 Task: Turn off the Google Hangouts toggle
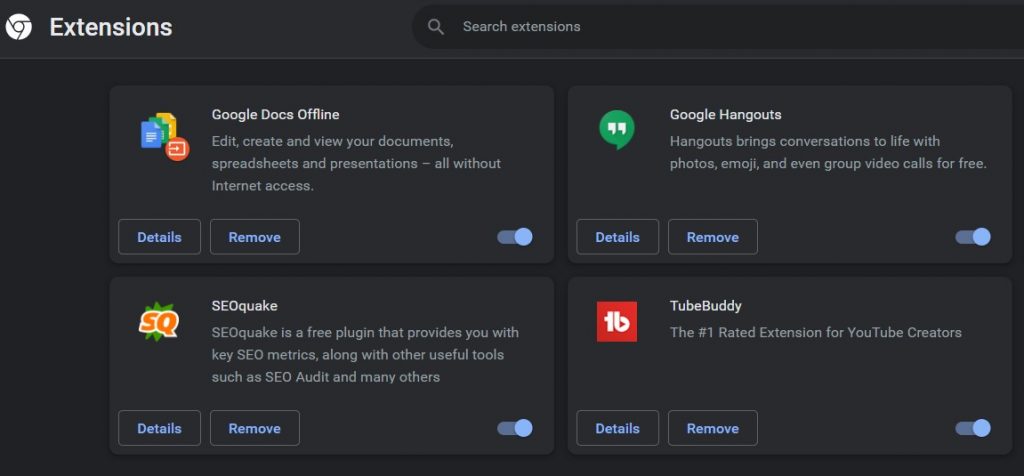973,237
